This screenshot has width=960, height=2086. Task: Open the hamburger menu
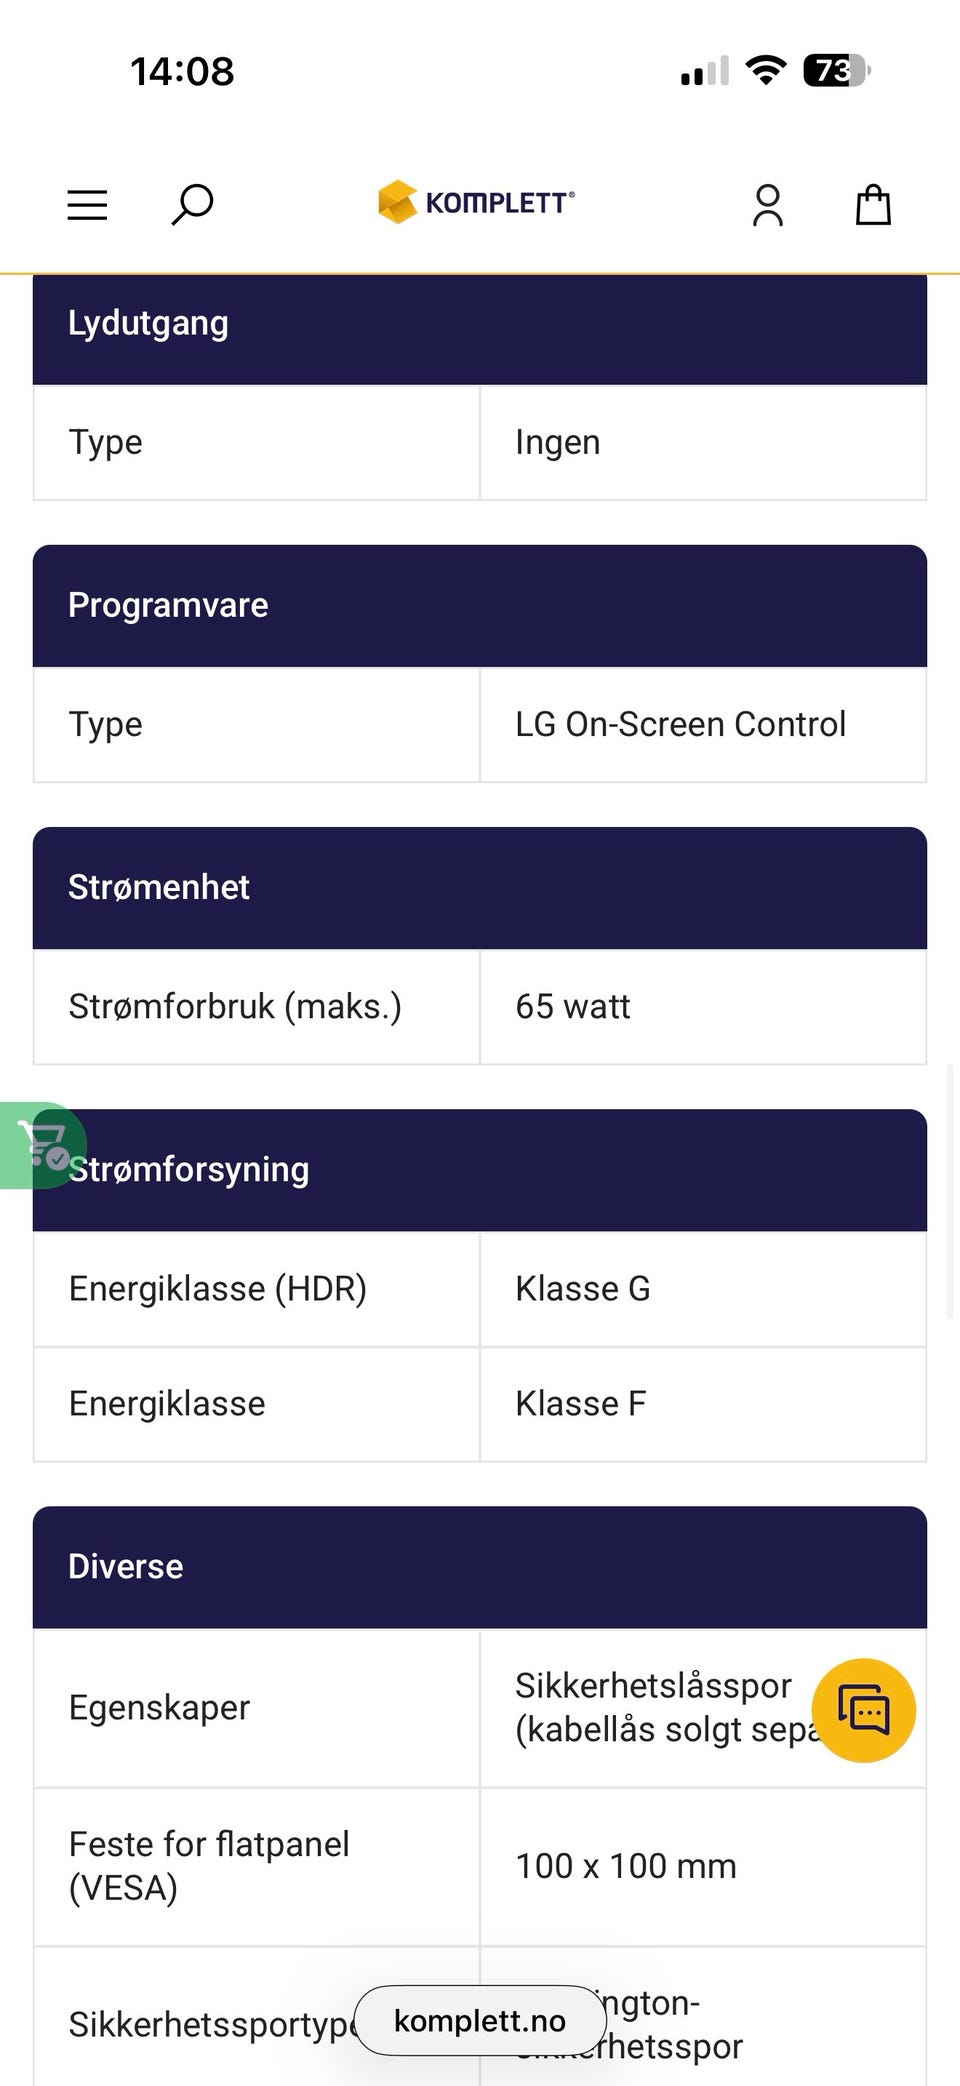[87, 205]
